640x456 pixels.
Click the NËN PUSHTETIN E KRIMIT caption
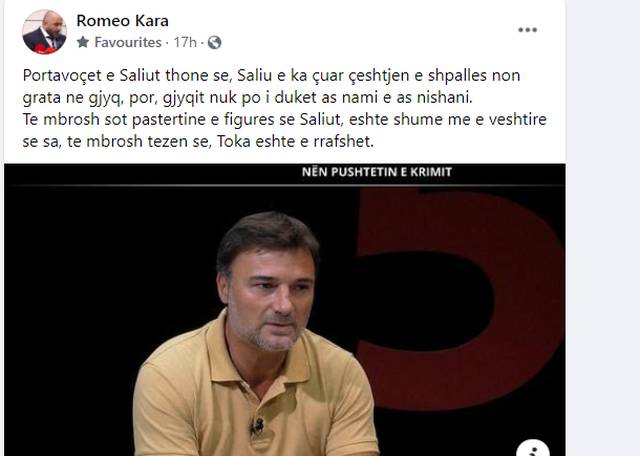pos(377,172)
